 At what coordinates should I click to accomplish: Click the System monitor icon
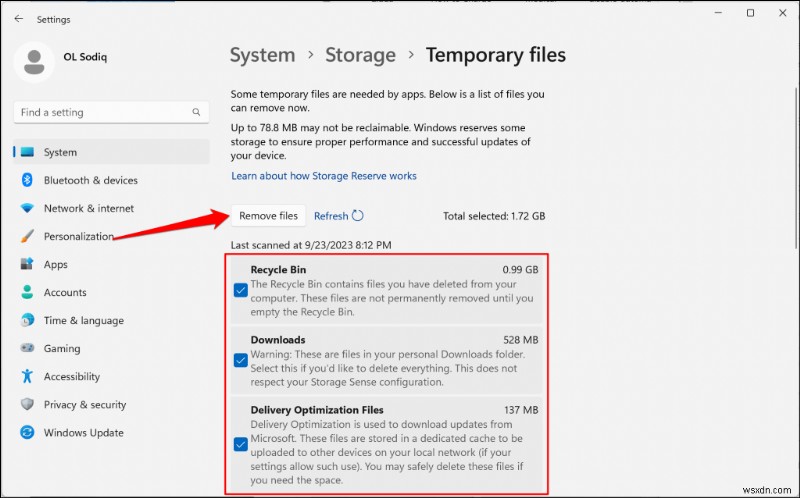coord(27,152)
